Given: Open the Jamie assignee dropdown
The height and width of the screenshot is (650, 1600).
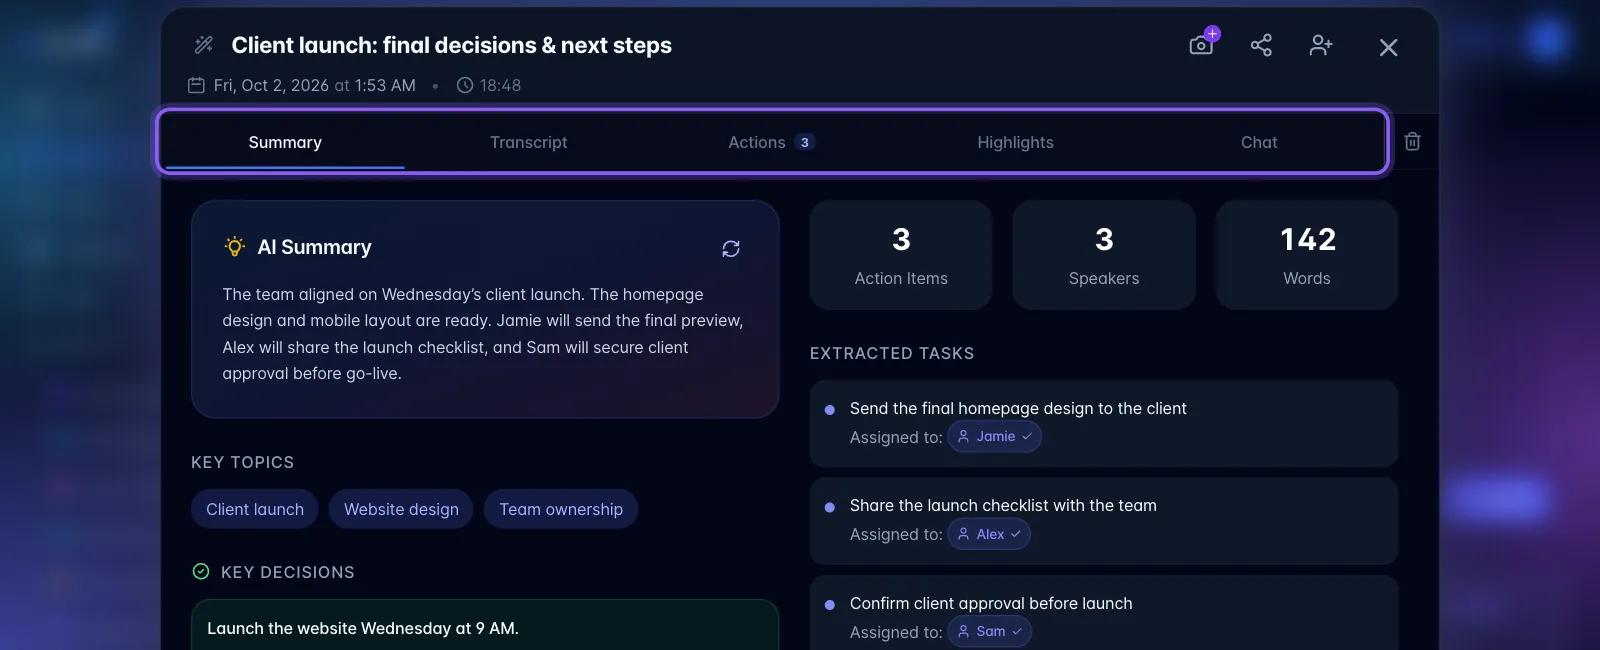Looking at the screenshot, I should [995, 436].
